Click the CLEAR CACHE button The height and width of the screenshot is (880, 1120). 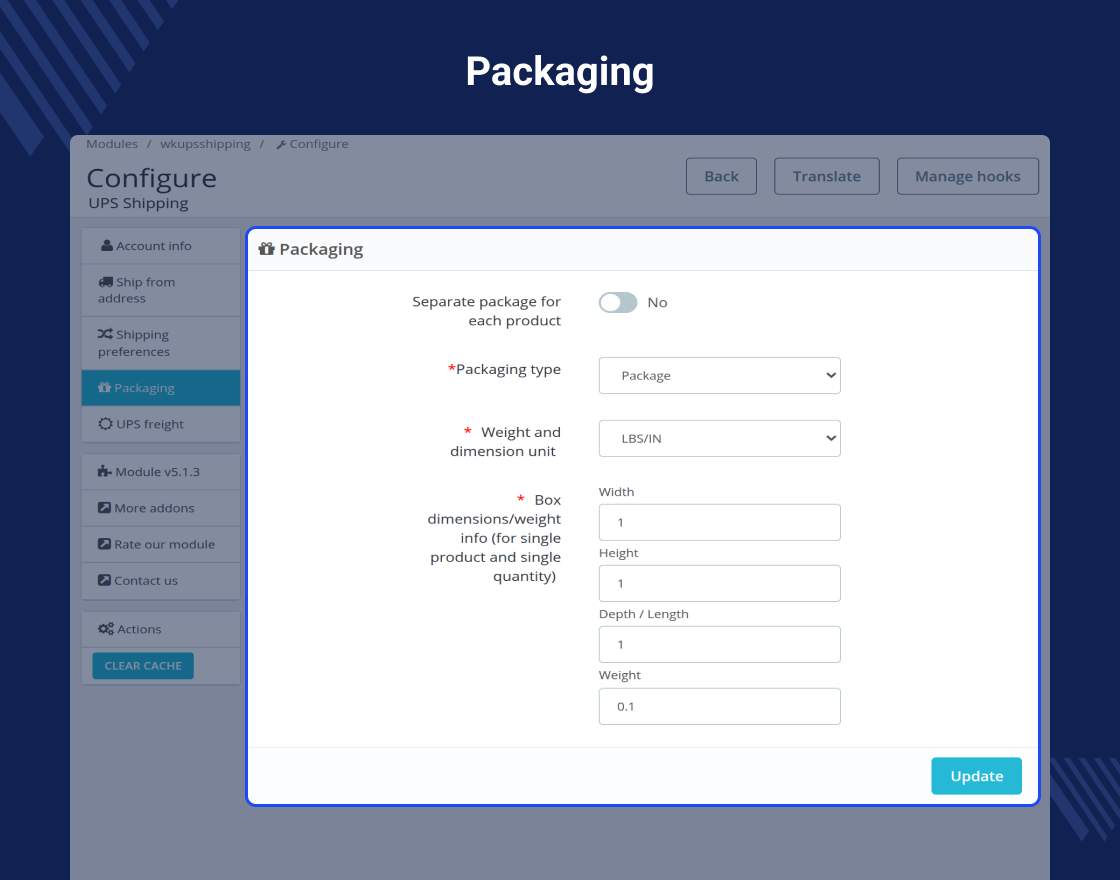(x=143, y=666)
